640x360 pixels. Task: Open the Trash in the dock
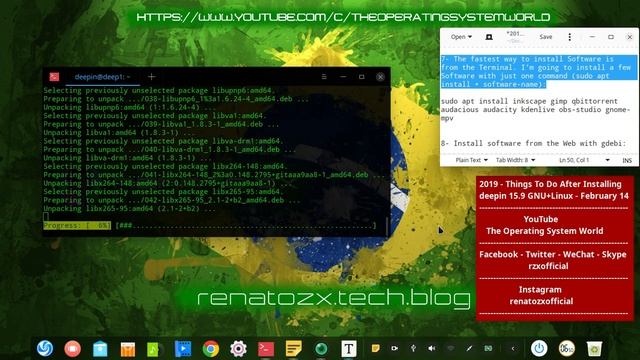[594, 349]
